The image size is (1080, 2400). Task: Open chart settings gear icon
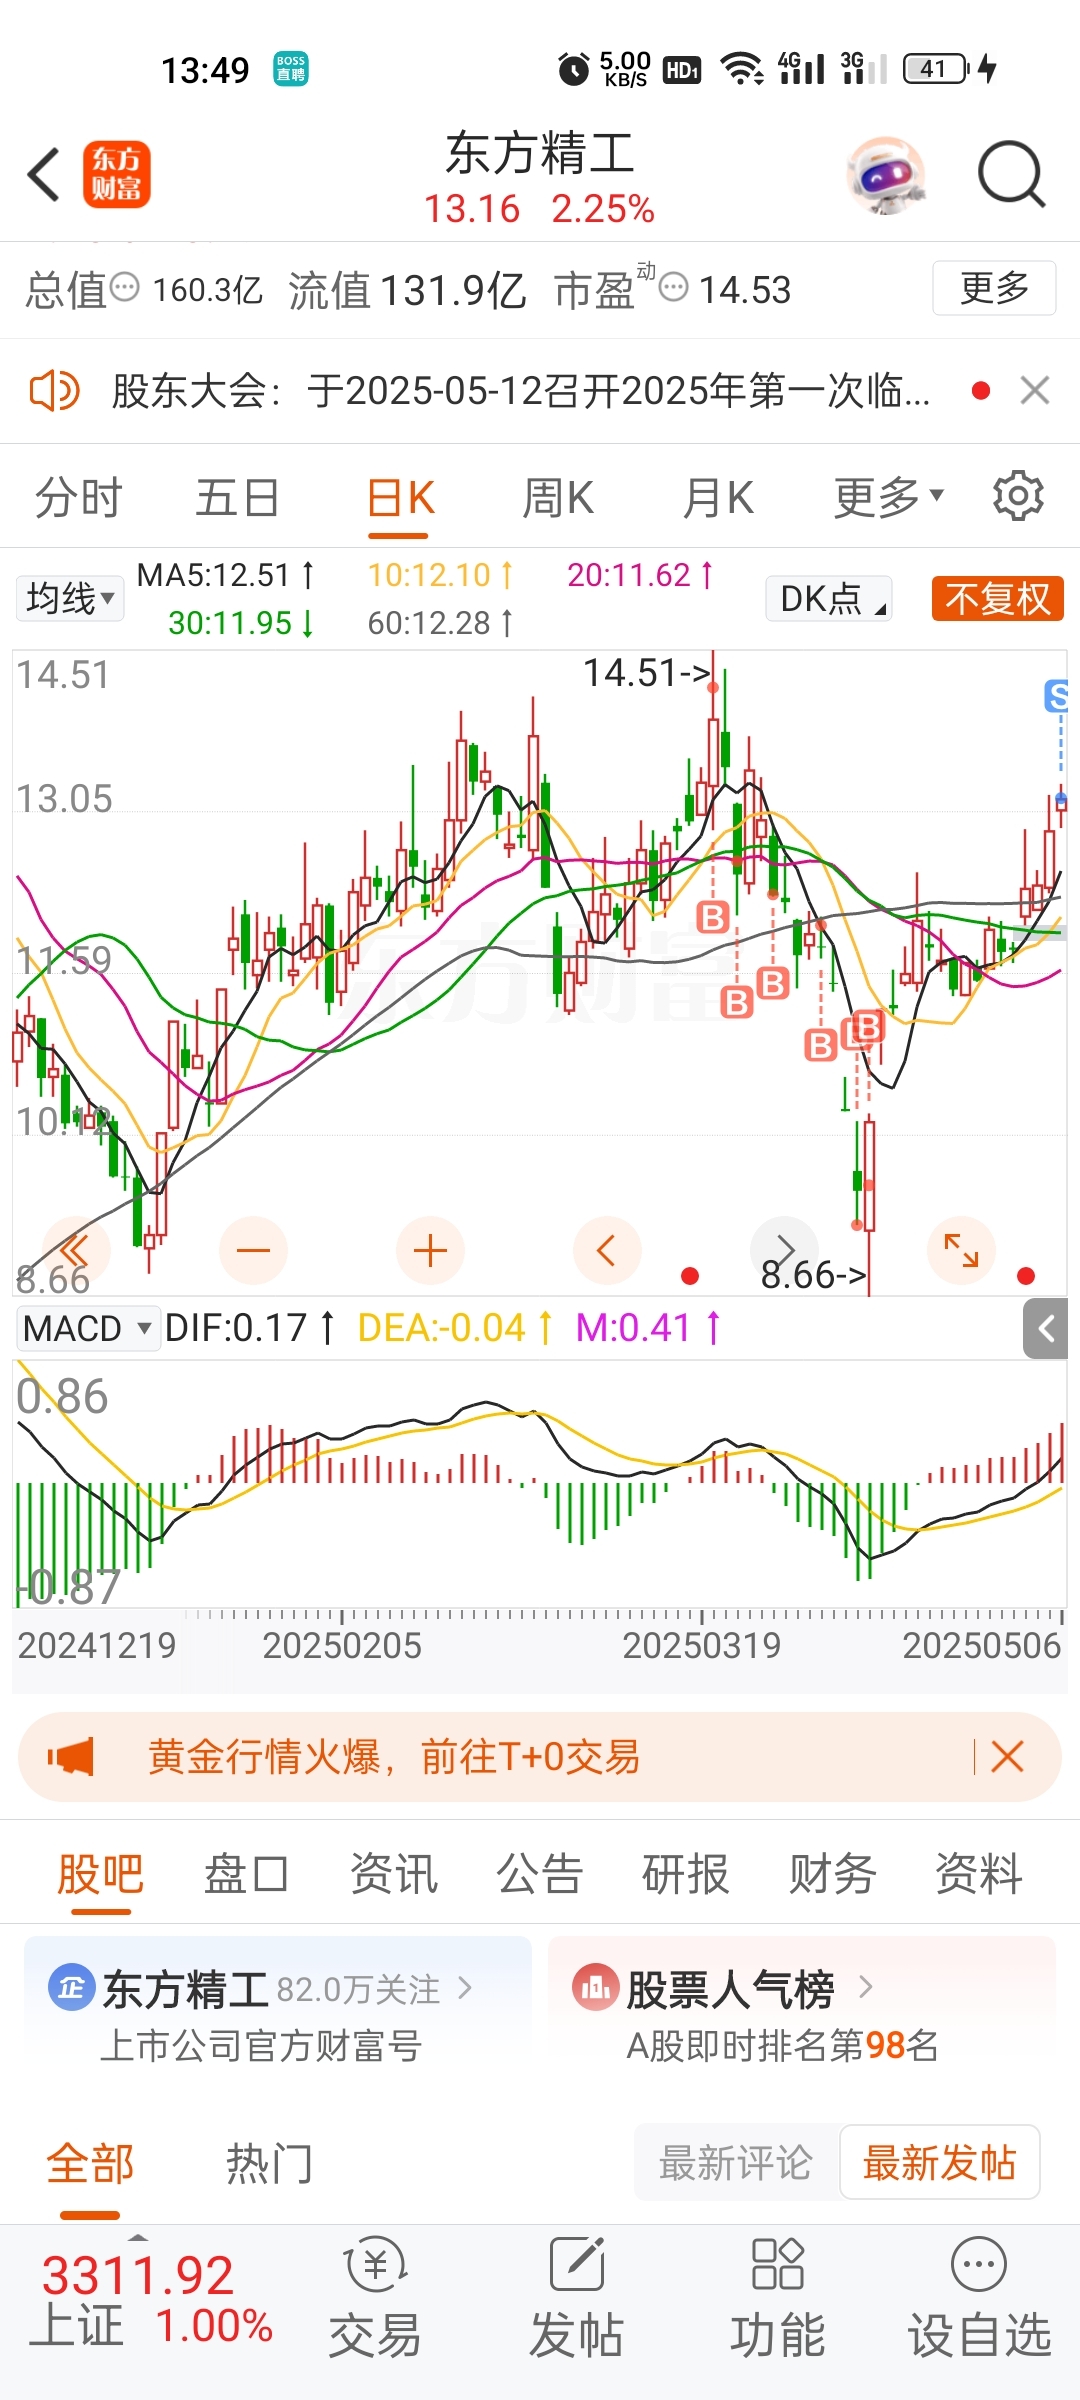pyautogui.click(x=1018, y=496)
